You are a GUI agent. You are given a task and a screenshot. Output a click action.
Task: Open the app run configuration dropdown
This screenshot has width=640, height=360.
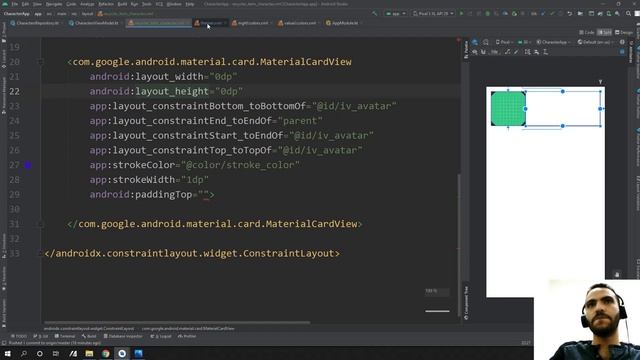tap(396, 13)
